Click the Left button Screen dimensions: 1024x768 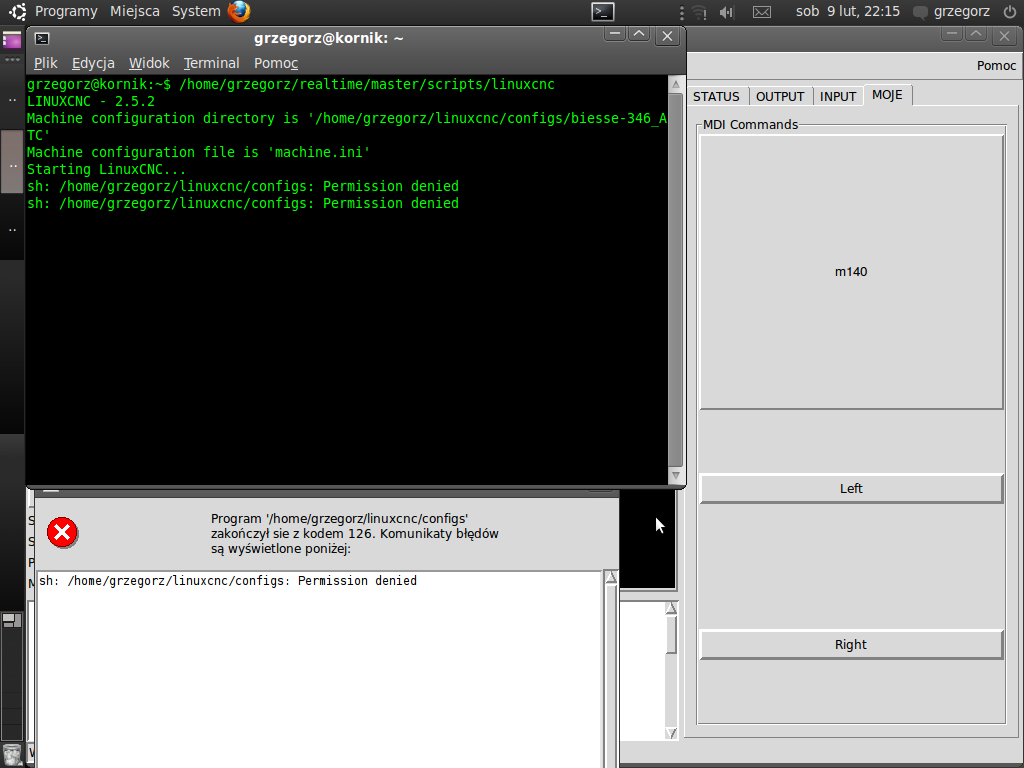851,488
